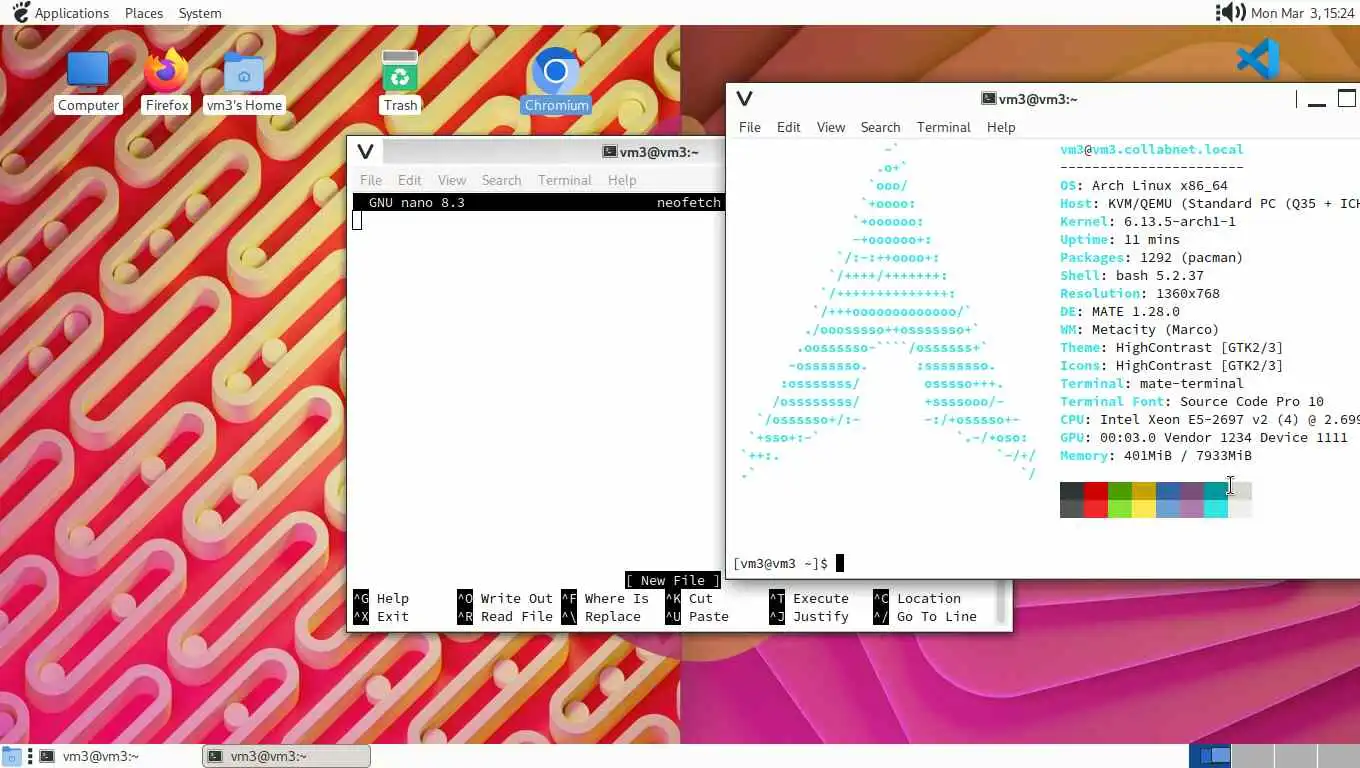Open File menu in neofetch terminal
The width and height of the screenshot is (1360, 768).
pyautogui.click(x=749, y=127)
